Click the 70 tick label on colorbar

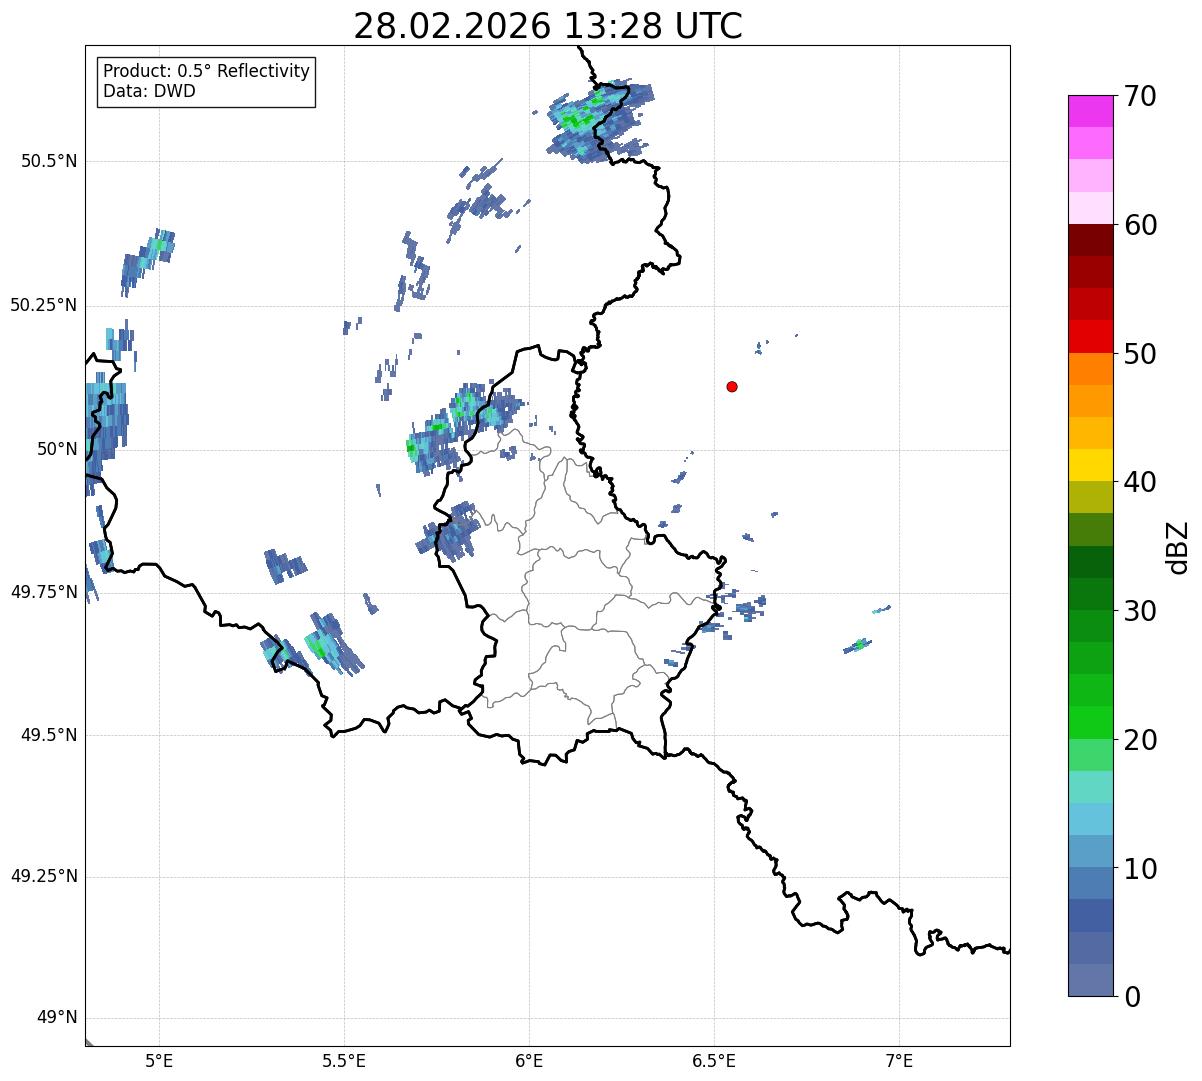point(1140,96)
